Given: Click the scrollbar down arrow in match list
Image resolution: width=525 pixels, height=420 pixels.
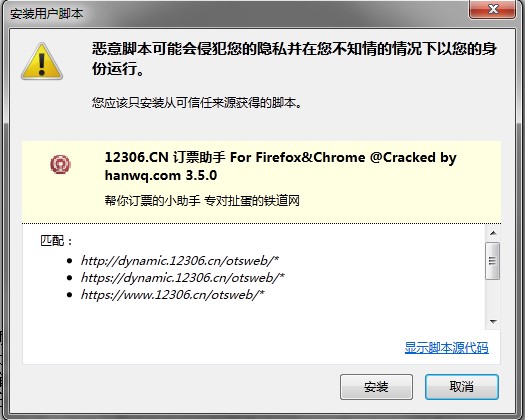Looking at the screenshot, I should point(493,322).
